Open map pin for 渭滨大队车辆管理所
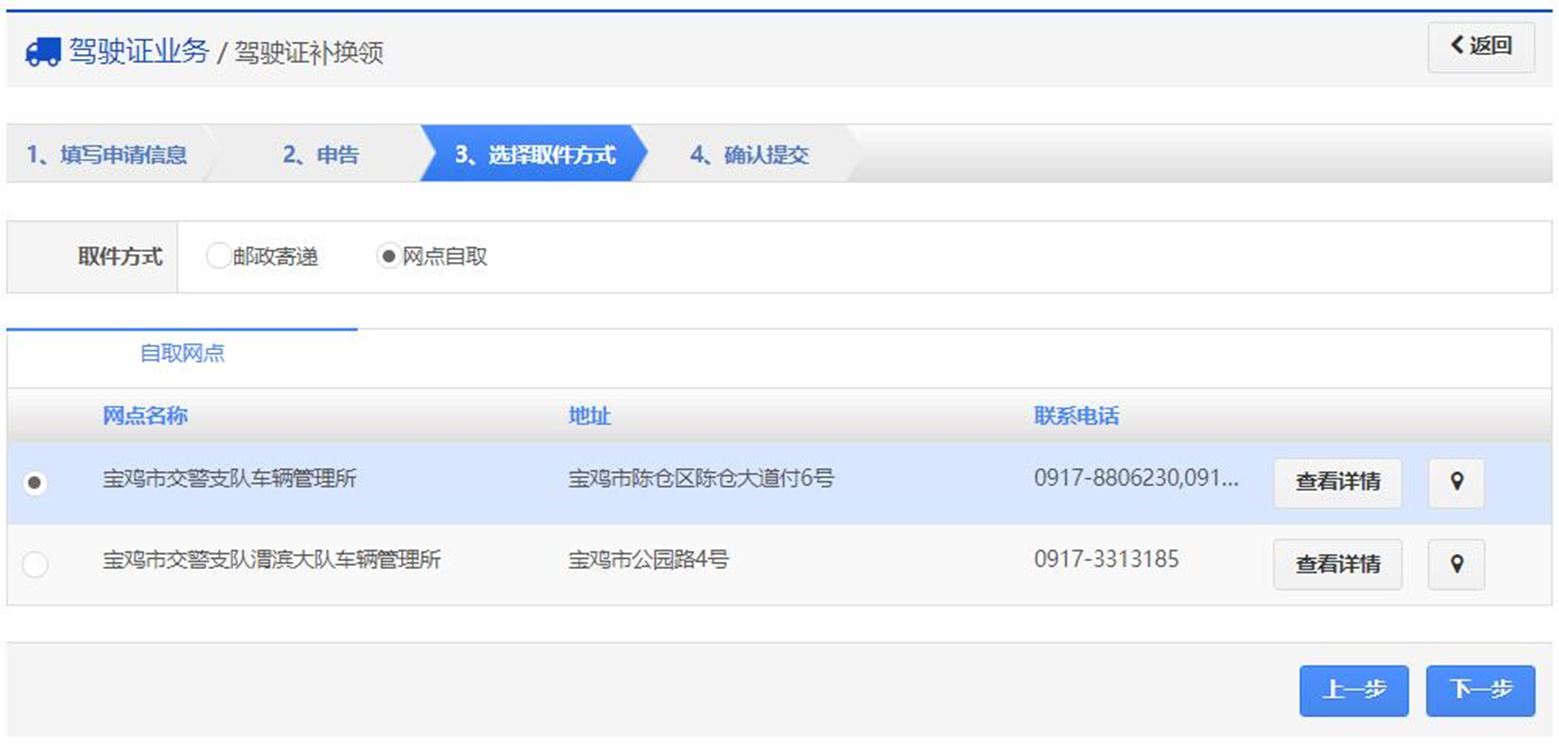The image size is (1559, 745). (x=1456, y=564)
